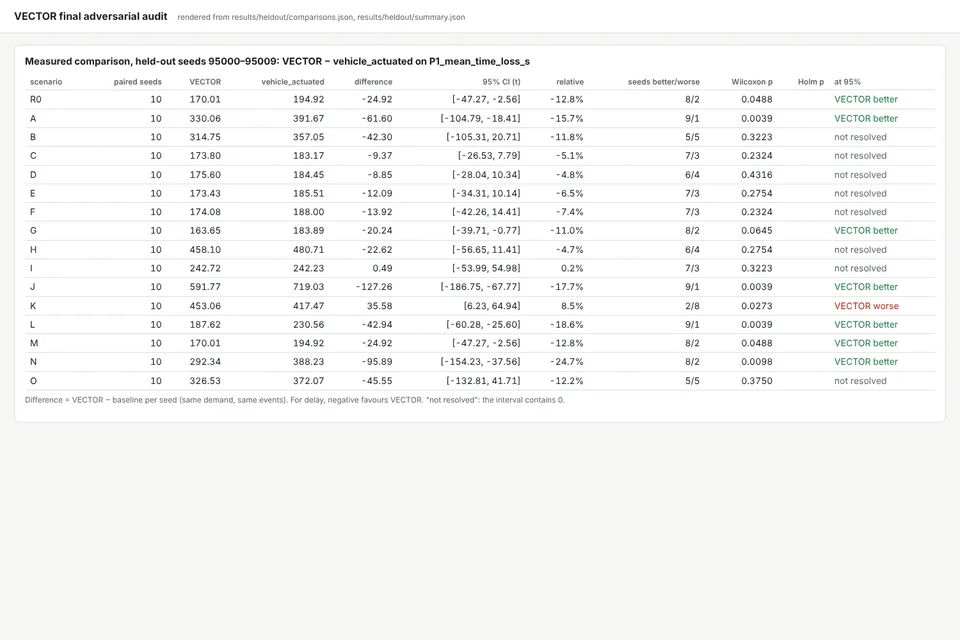Viewport: 960px width, 640px height.
Task: Click the "vehicle_actuated" column header
Action: (293, 81)
